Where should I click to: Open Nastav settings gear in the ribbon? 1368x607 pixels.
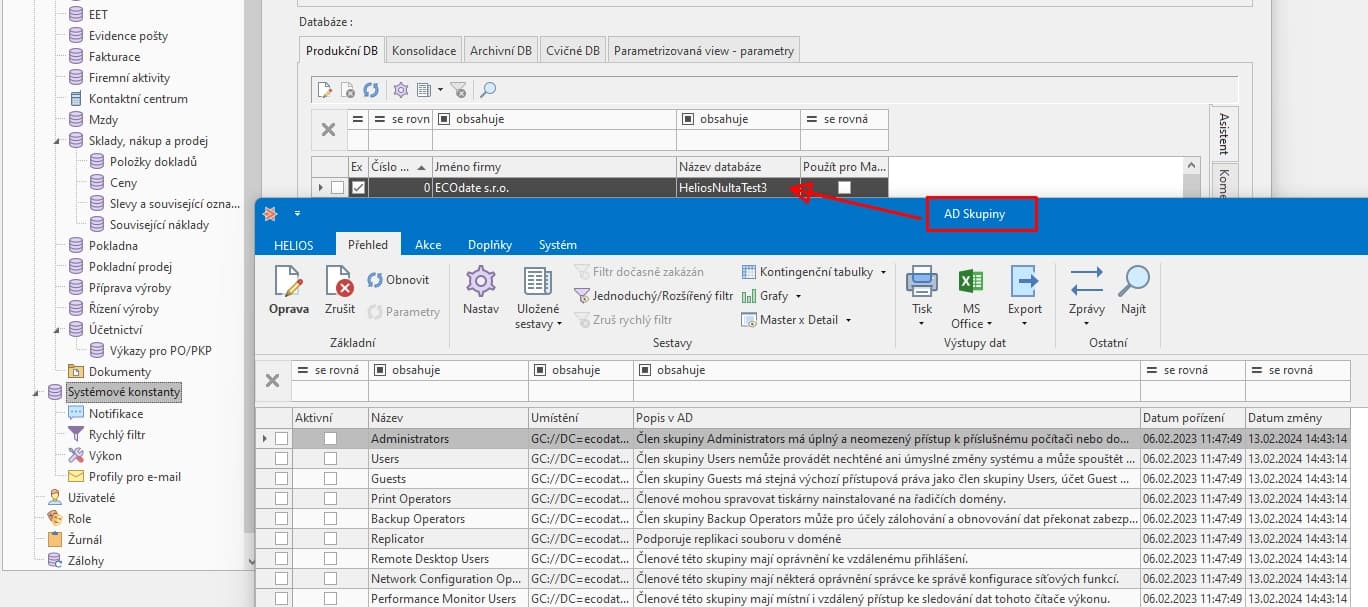[x=481, y=282]
